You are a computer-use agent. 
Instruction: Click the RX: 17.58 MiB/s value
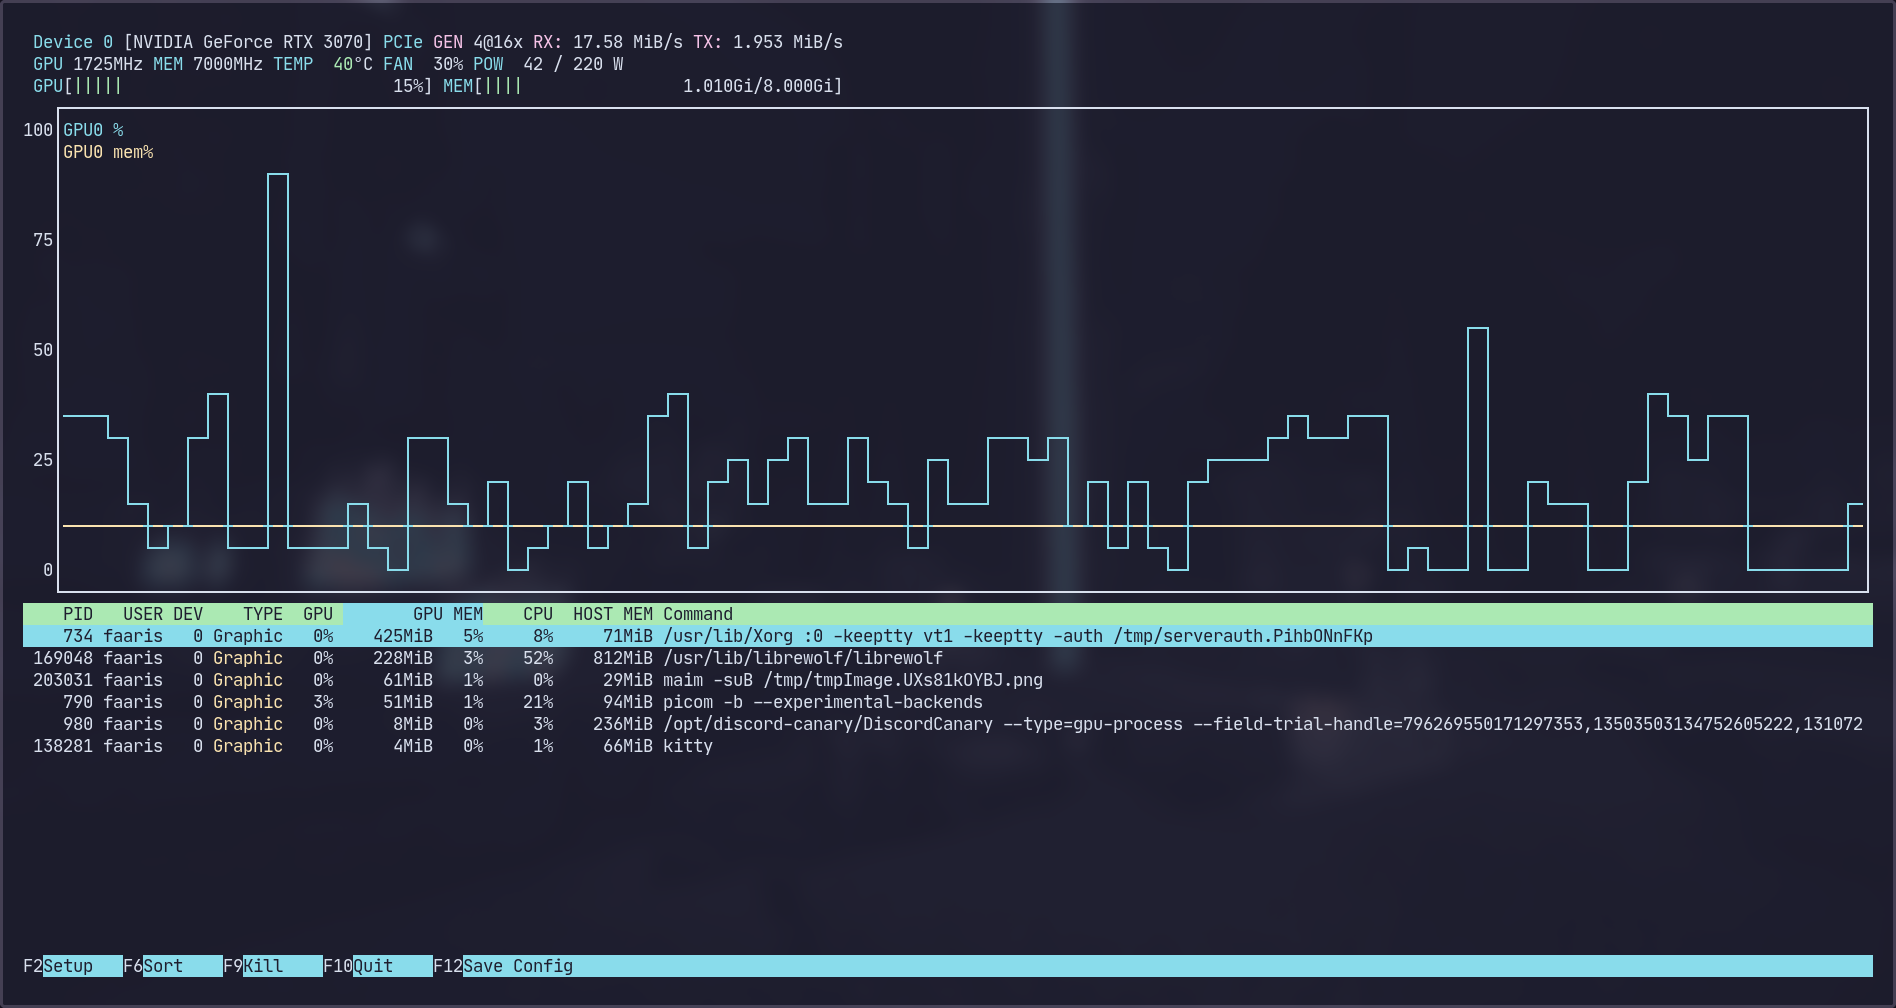pos(608,42)
